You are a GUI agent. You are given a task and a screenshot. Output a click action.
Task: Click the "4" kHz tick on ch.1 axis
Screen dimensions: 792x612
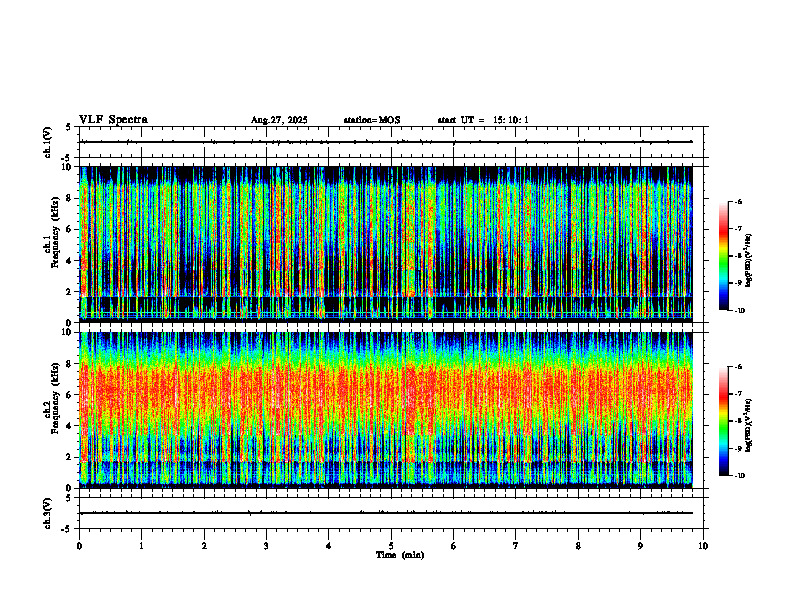[69, 261]
